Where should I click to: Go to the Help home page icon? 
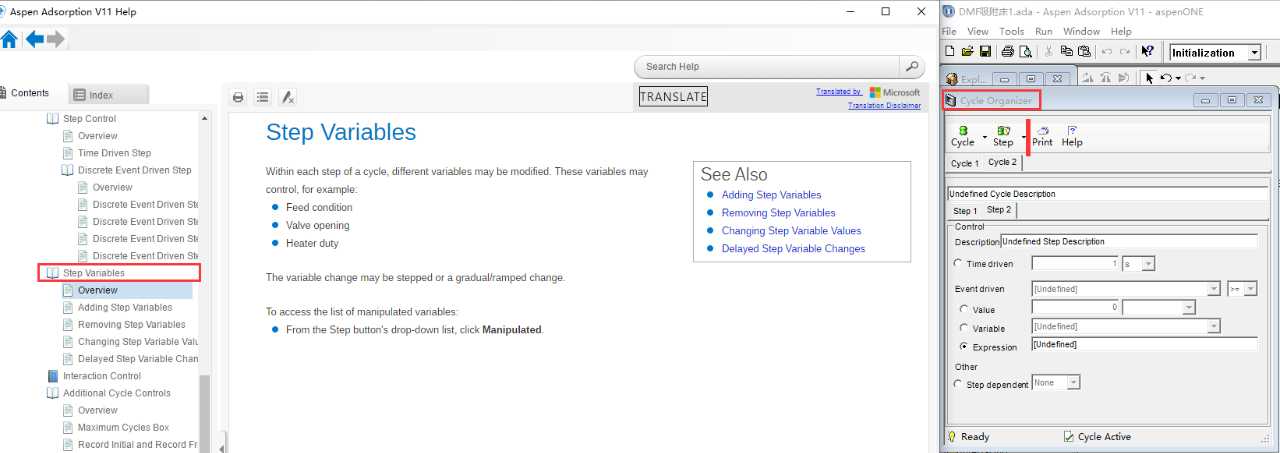[10, 40]
